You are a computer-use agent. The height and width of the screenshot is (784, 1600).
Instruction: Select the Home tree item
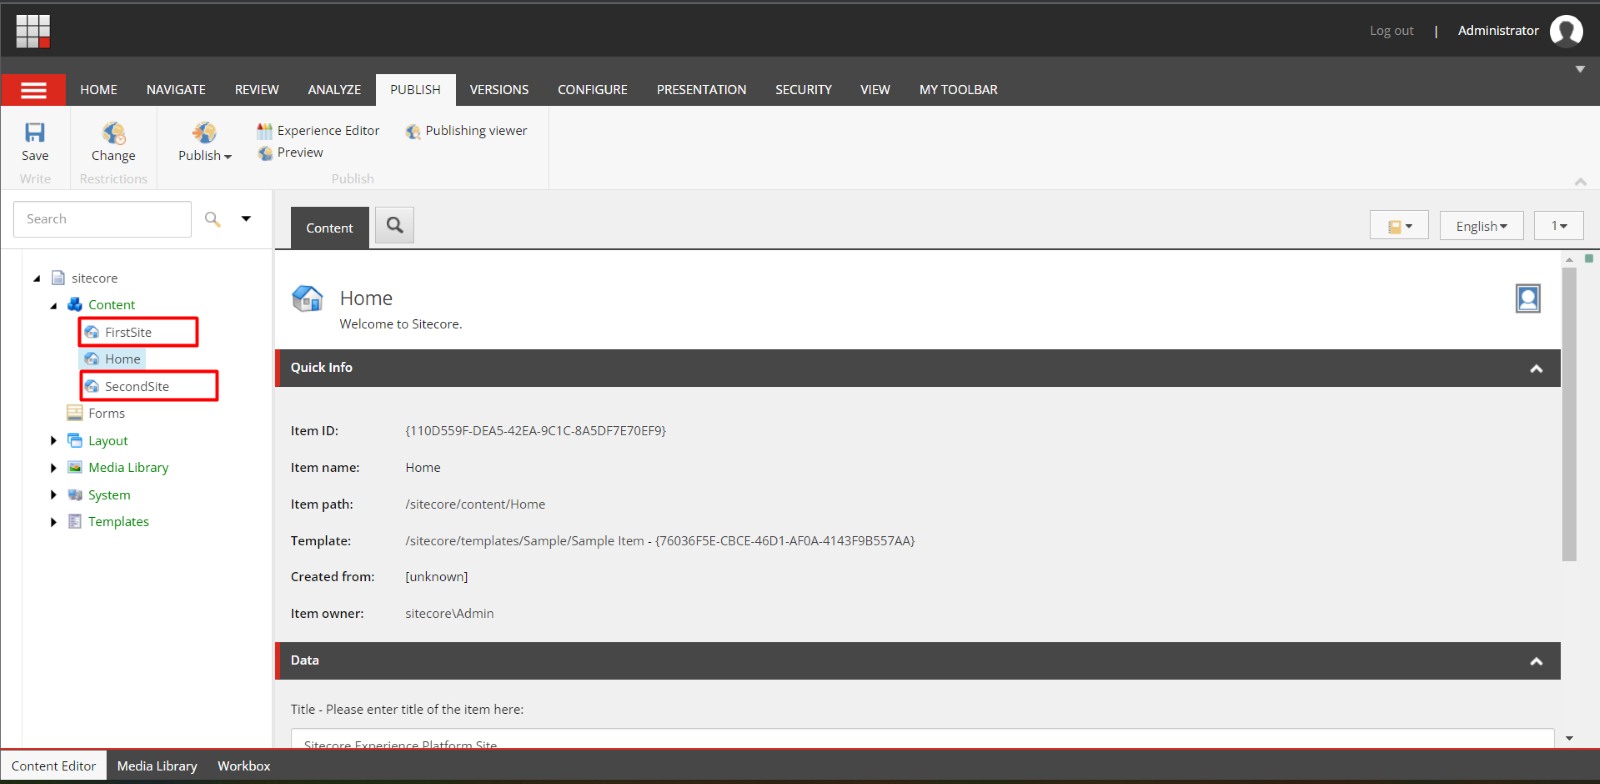[112, 359]
